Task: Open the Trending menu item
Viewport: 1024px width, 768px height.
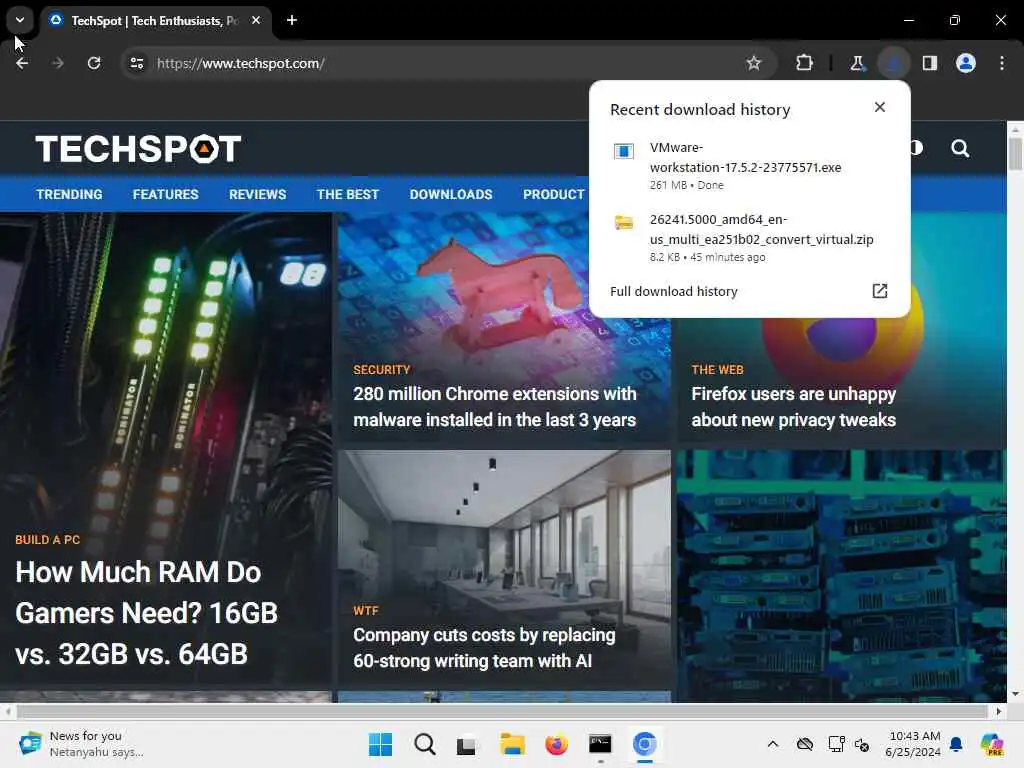Action: click(69, 195)
